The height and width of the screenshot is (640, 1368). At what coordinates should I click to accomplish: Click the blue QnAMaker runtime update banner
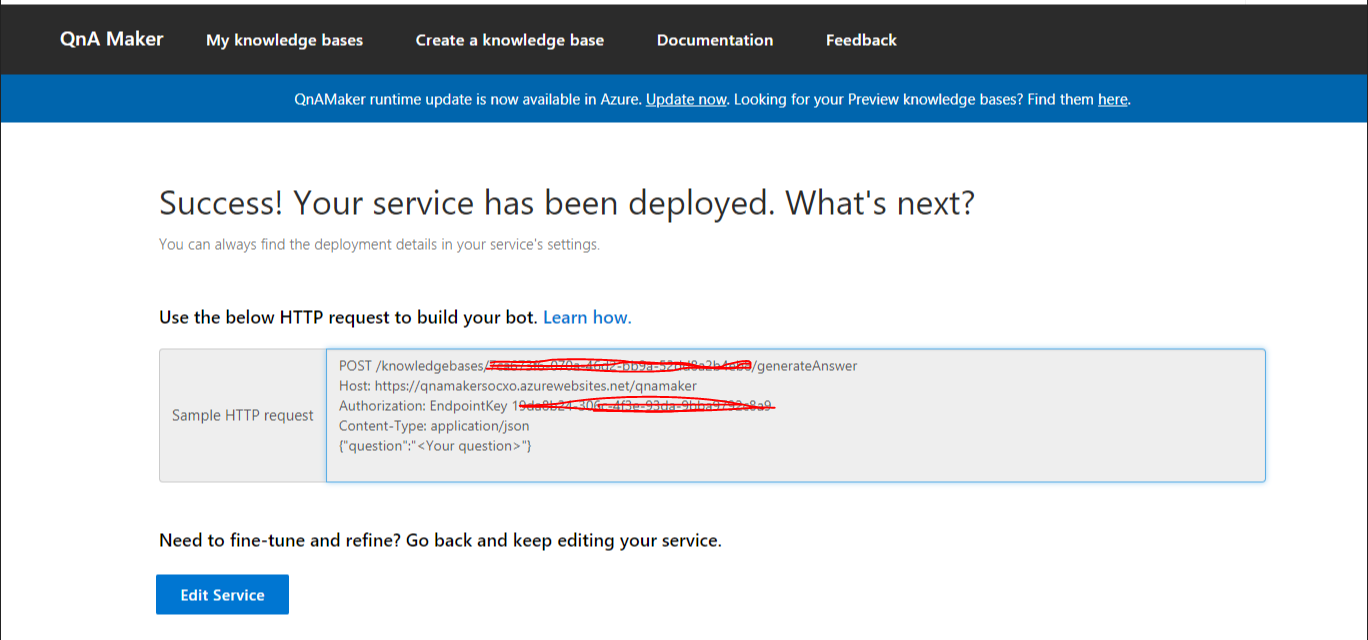684,98
